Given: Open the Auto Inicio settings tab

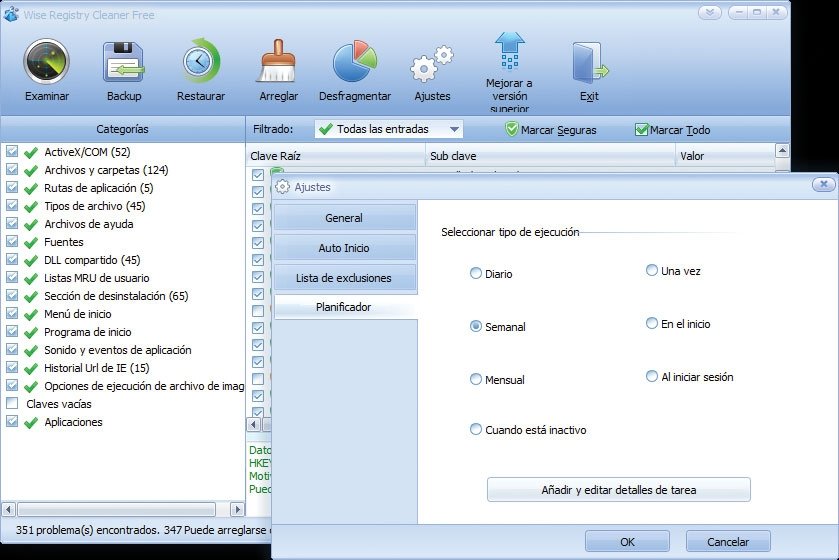Looking at the screenshot, I should pos(344,248).
